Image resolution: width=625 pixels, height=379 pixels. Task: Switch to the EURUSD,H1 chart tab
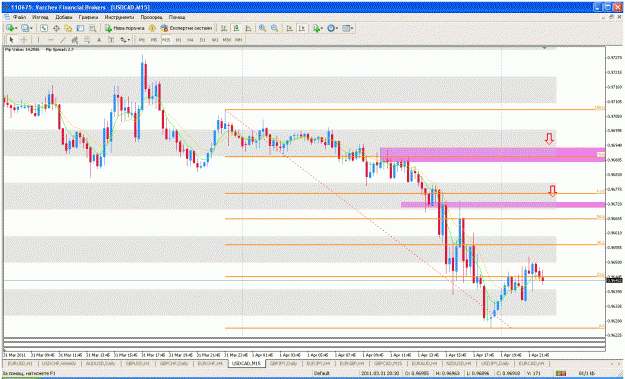[x=20, y=363]
